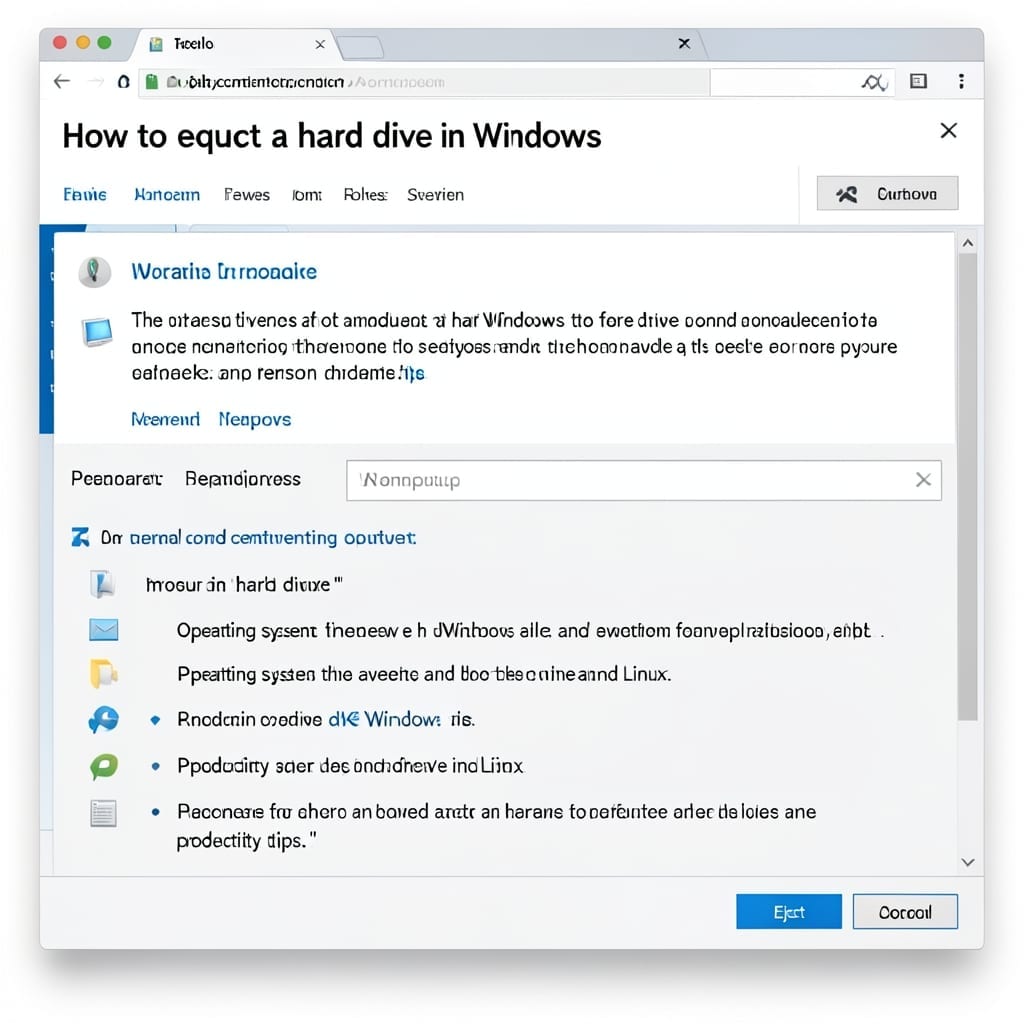The width and height of the screenshot is (1024, 1024).
Task: Click the 'Neαpovs' link
Action: [x=255, y=419]
